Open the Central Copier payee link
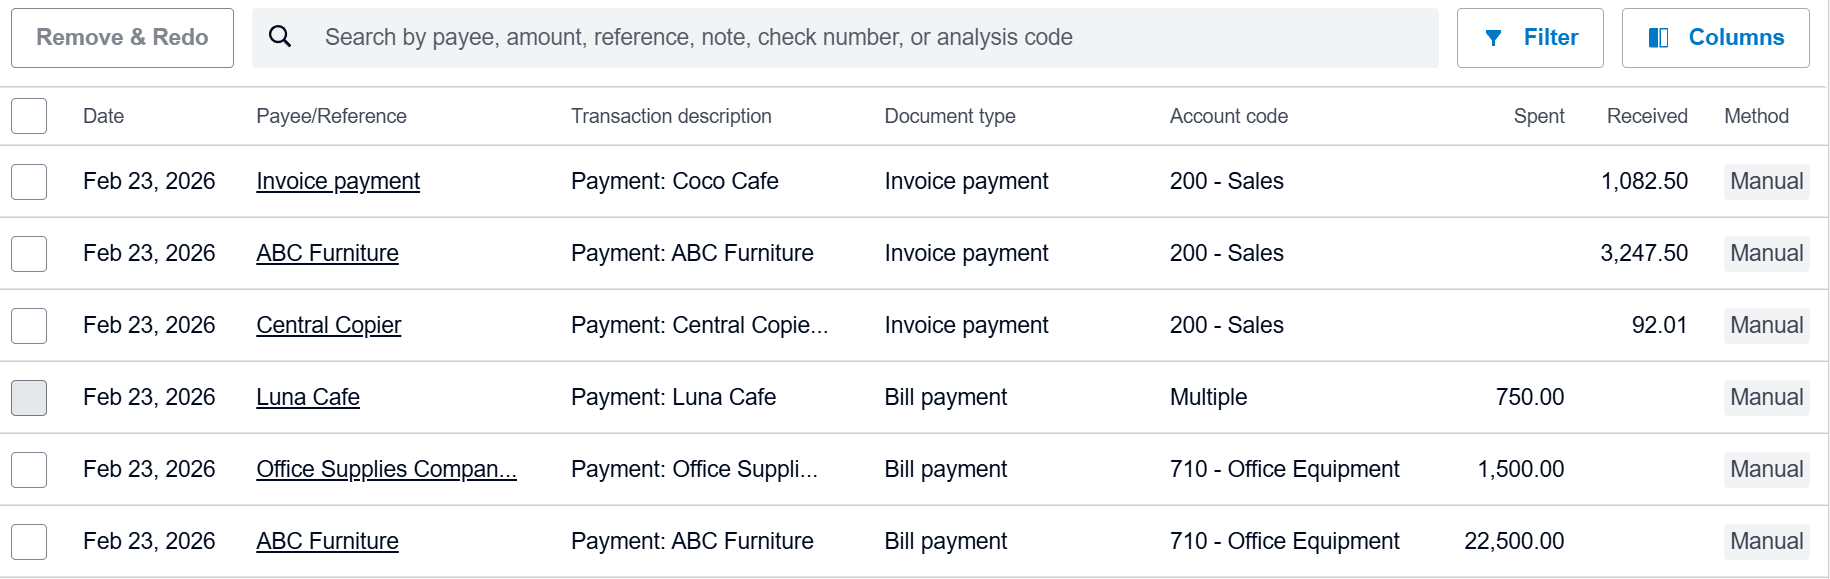Viewport: 1830px width, 579px height. pos(328,325)
